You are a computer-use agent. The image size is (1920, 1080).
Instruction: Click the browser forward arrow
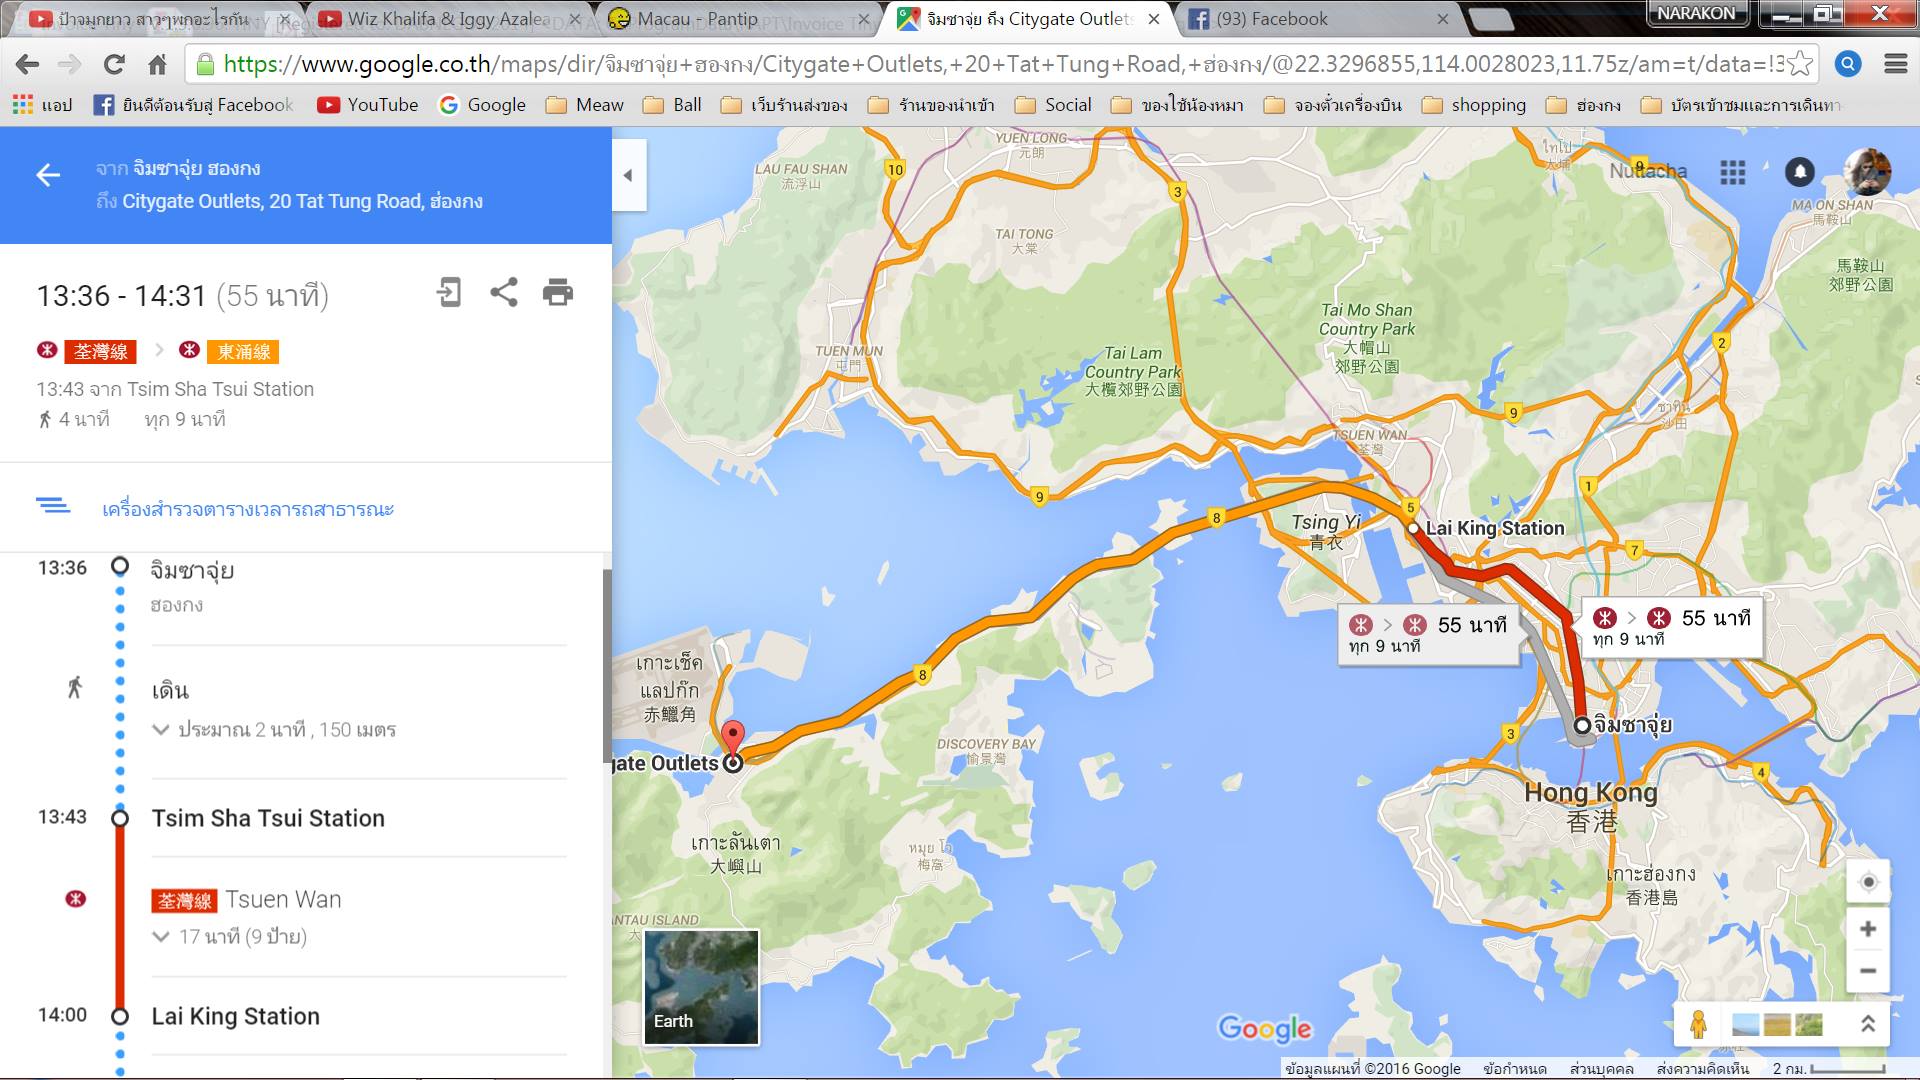point(69,65)
